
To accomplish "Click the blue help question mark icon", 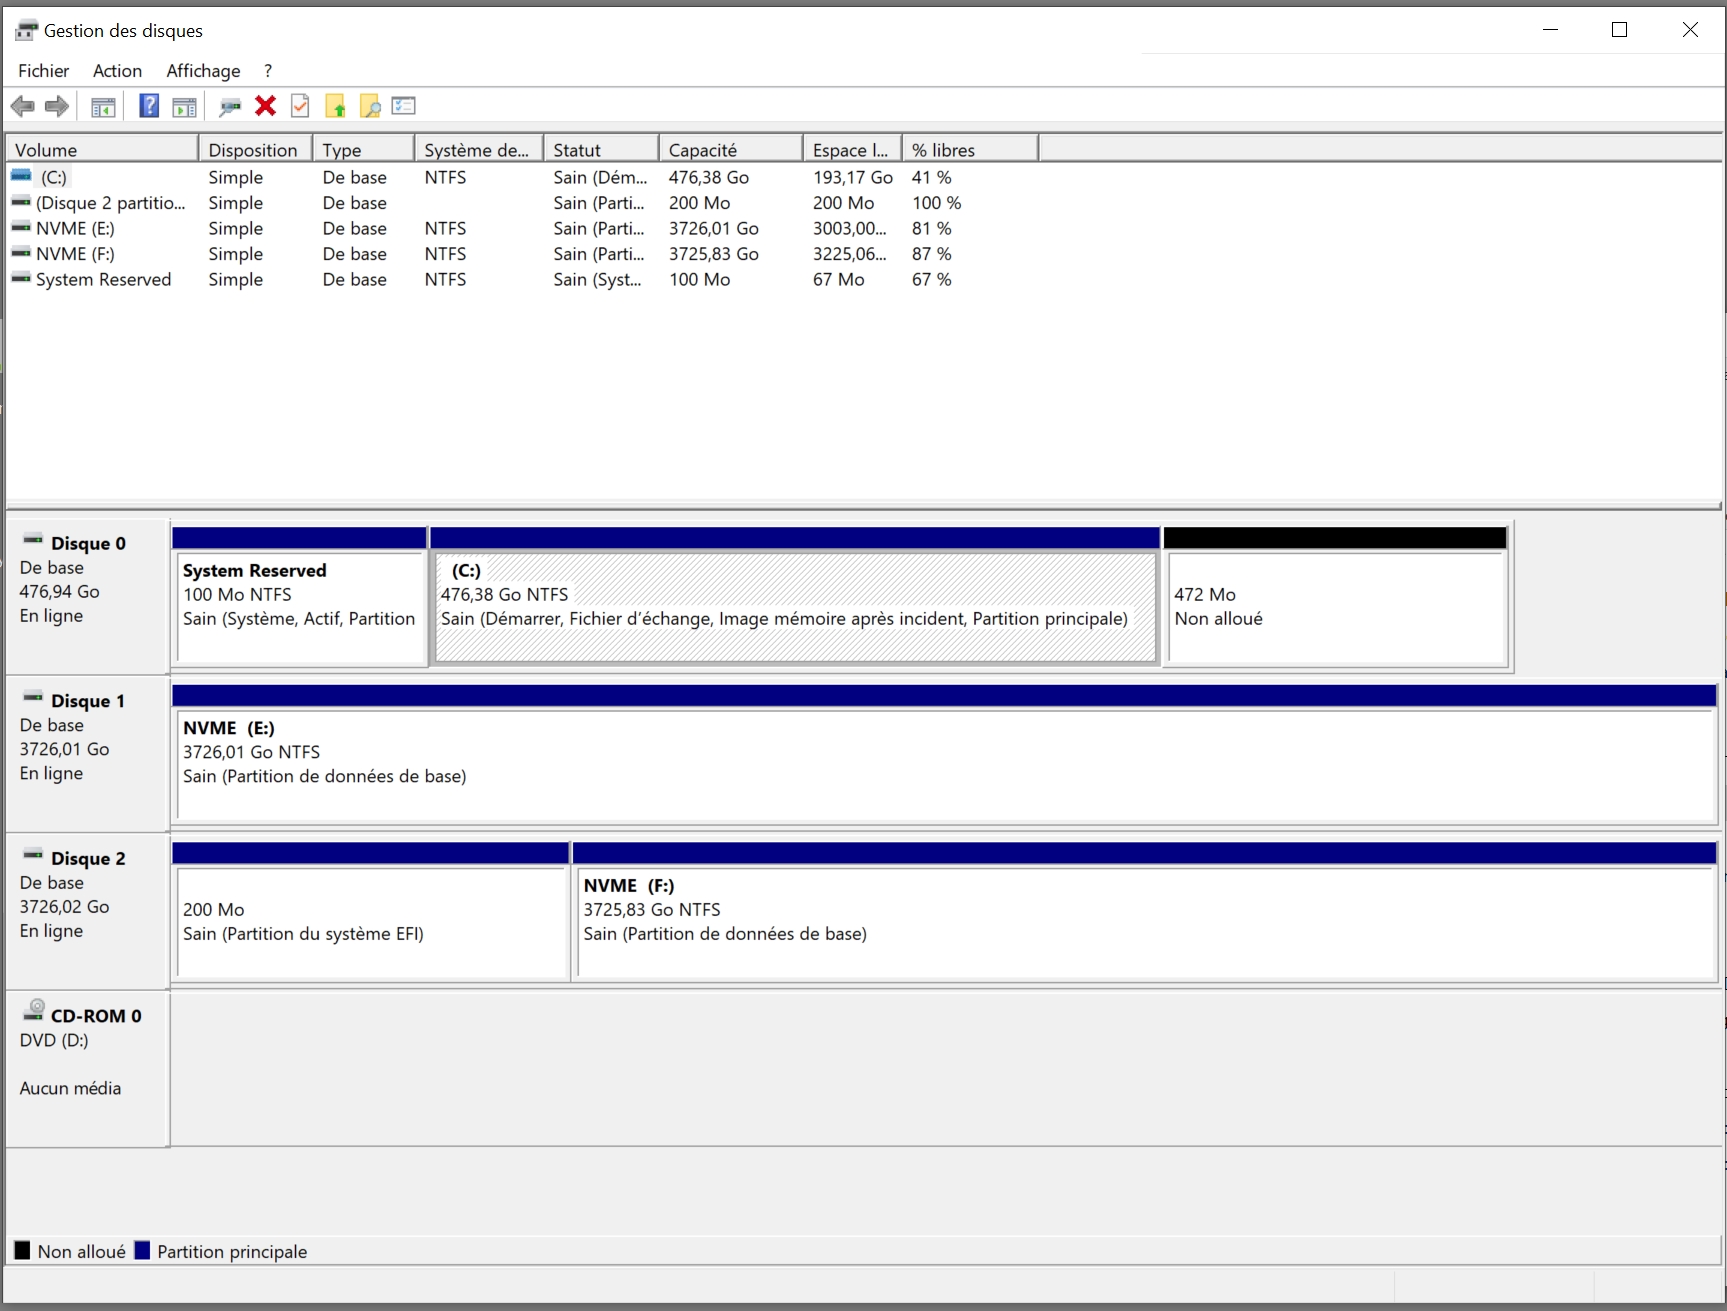I will [x=149, y=106].
